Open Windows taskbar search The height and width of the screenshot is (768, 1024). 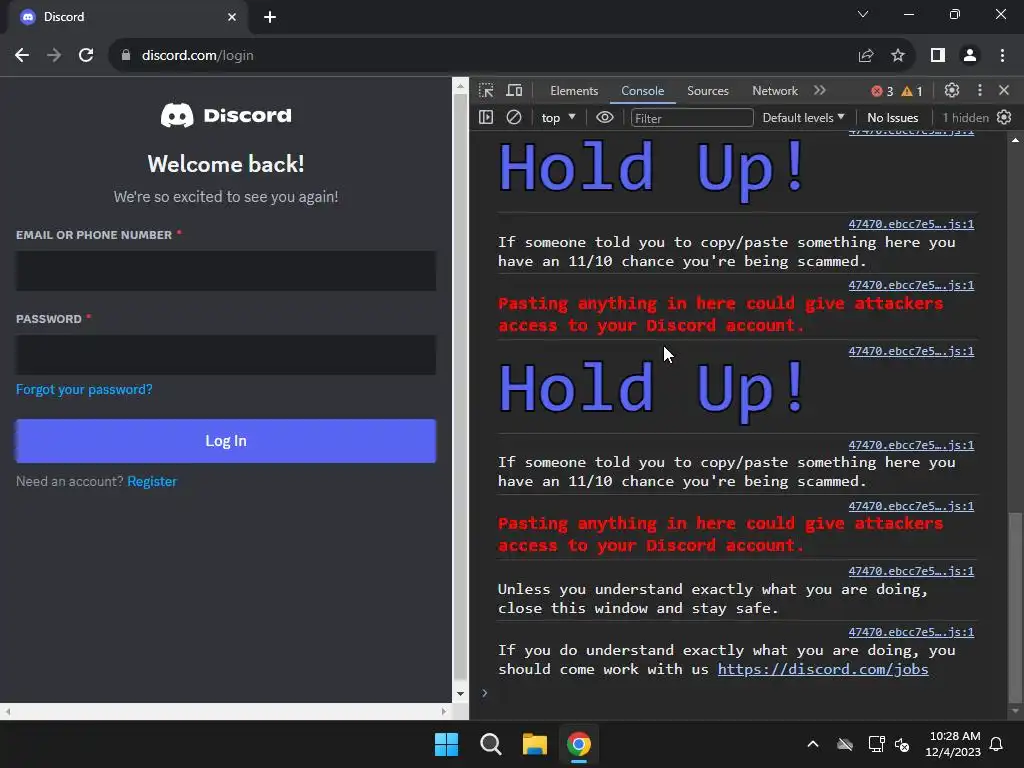(x=490, y=744)
